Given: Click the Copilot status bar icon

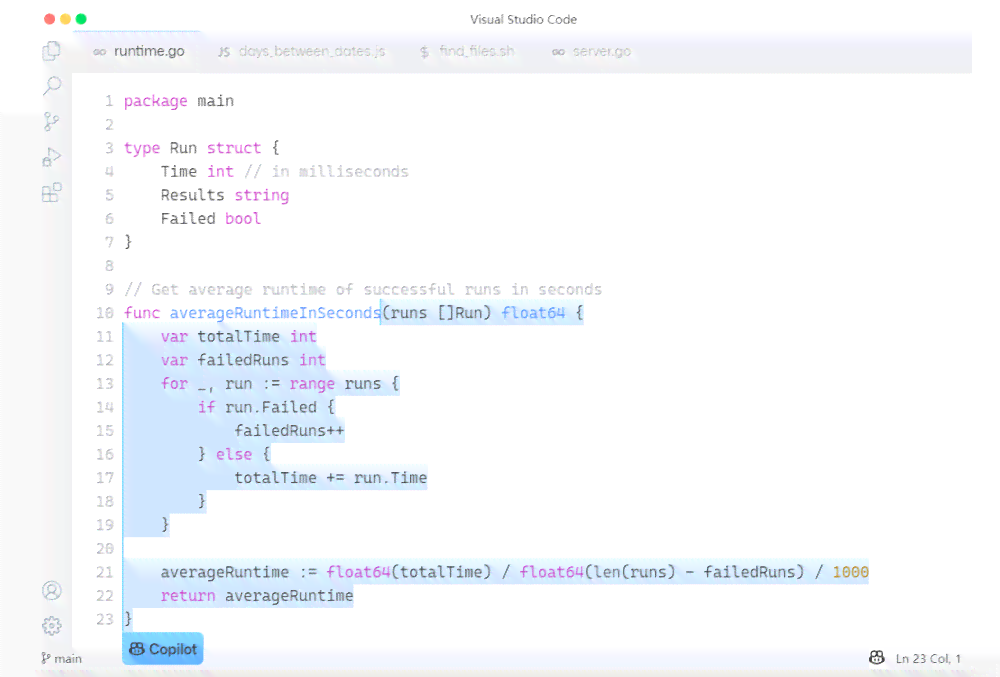Looking at the screenshot, I should coord(877,658).
